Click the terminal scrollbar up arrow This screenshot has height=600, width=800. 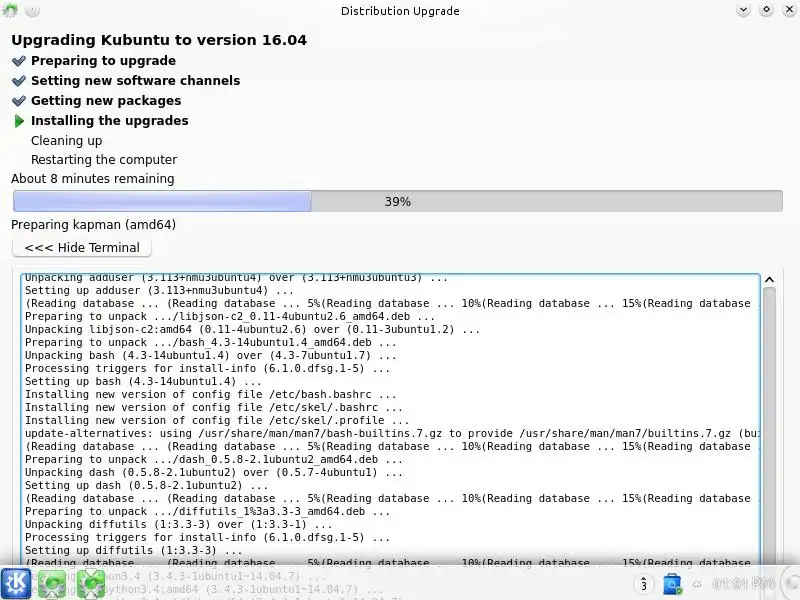point(769,280)
